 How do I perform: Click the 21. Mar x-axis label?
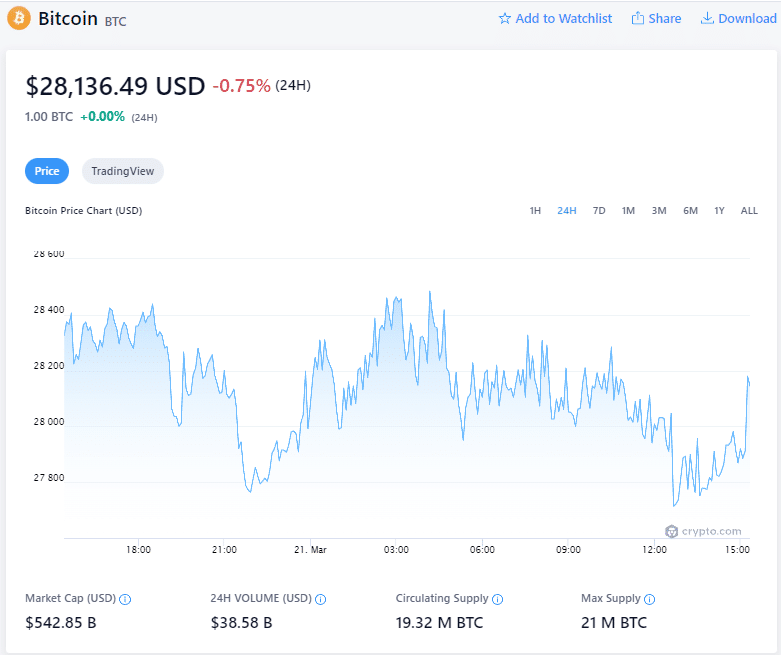click(x=310, y=549)
